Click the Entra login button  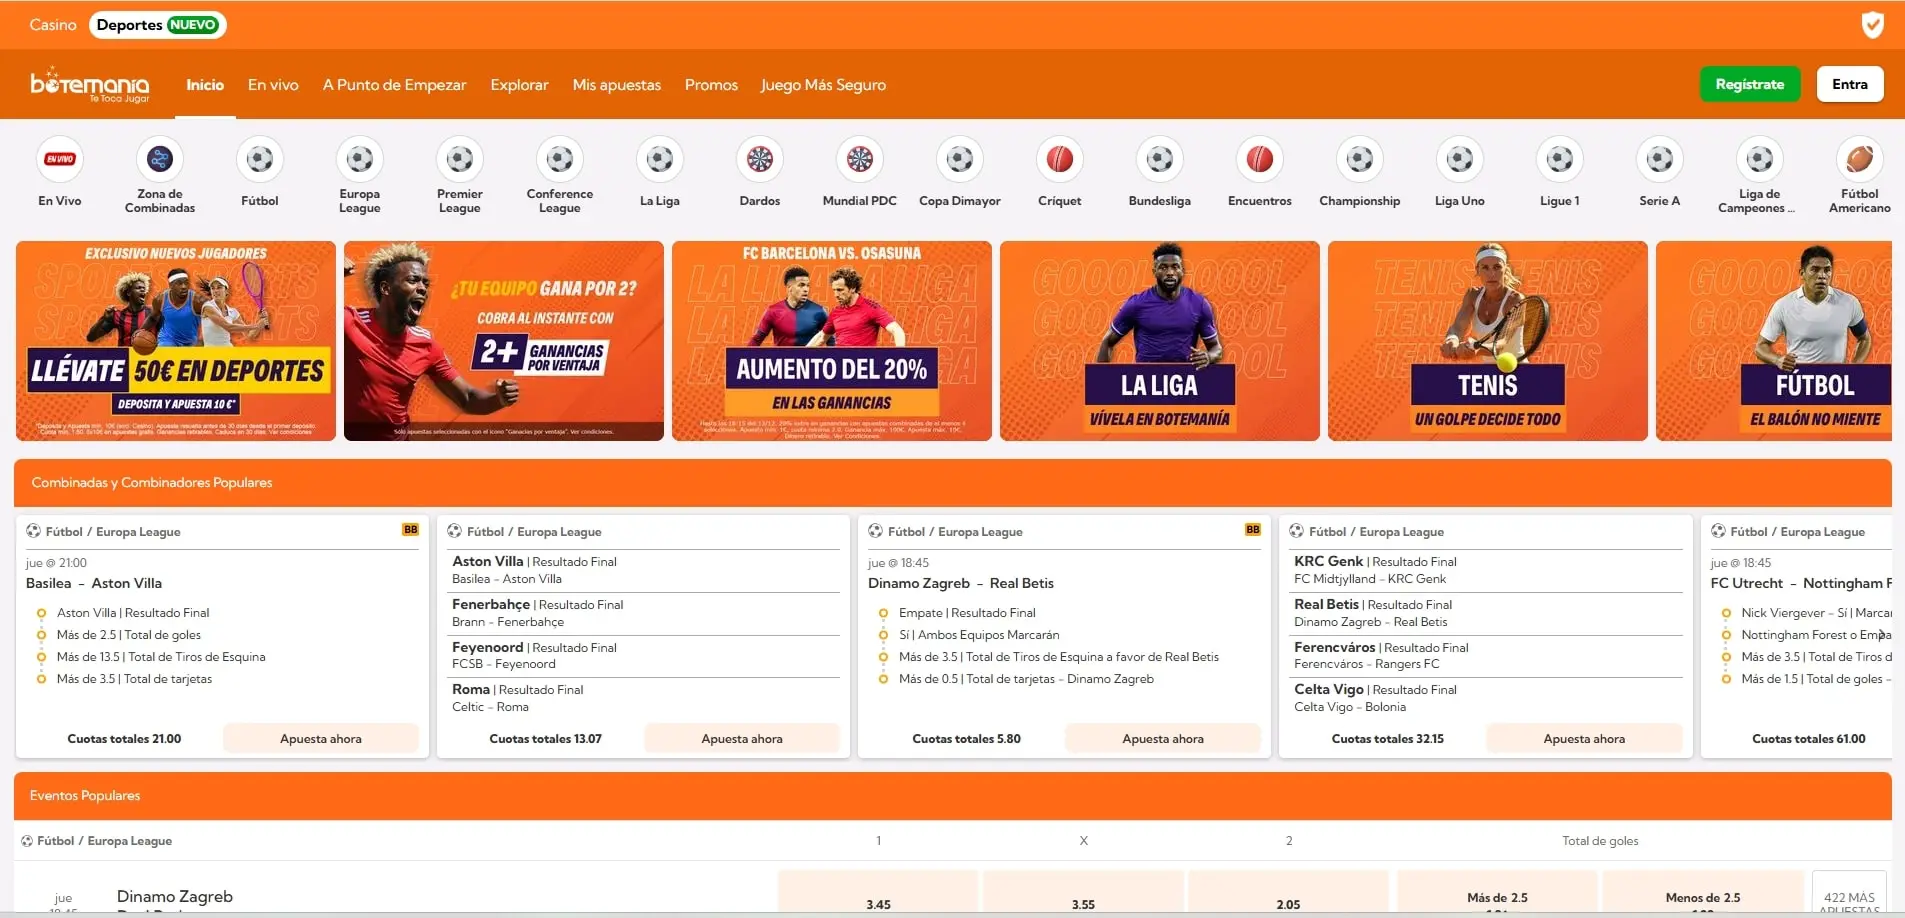(x=1849, y=85)
